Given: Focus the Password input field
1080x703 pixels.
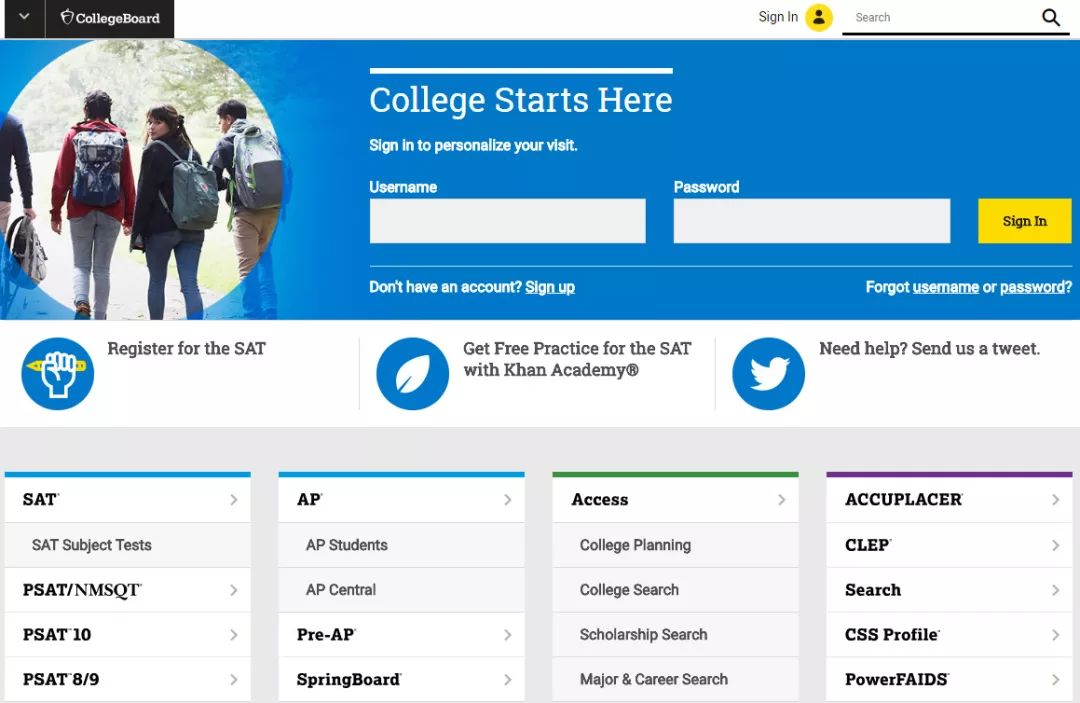Looking at the screenshot, I should (x=811, y=221).
